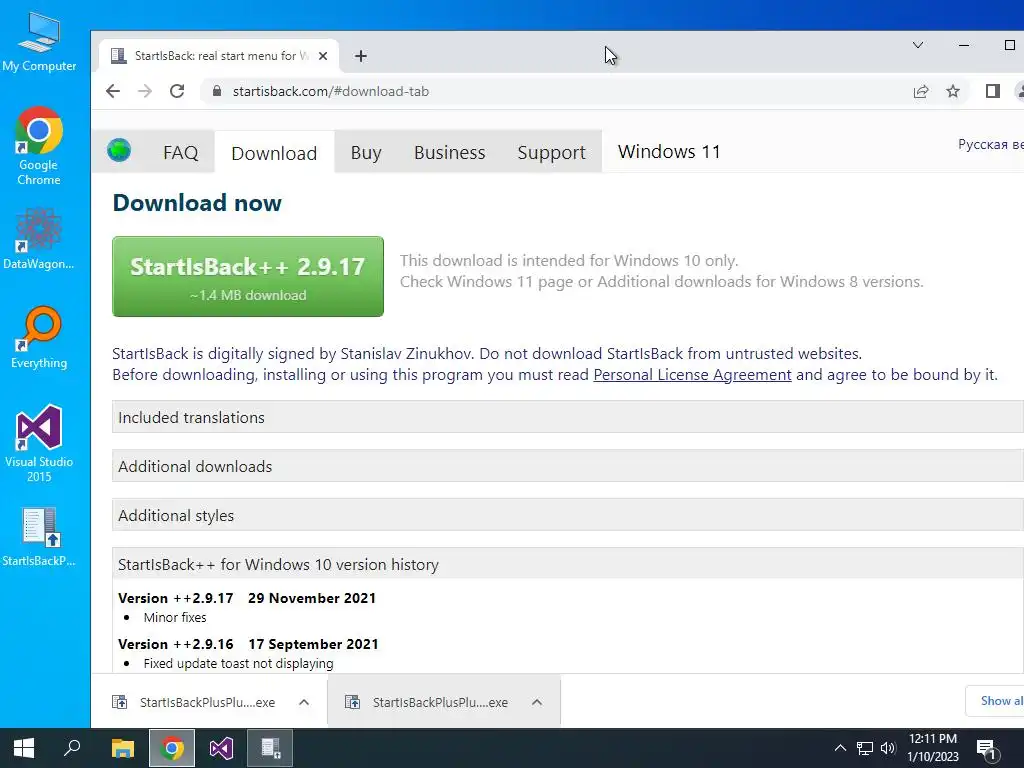This screenshot has height=768, width=1024.
Task: Select the Download tab
Action: coord(274,153)
